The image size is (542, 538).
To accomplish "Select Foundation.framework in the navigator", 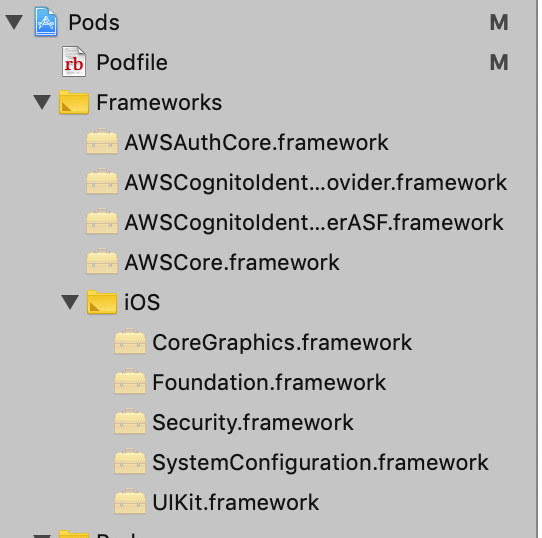I will 269,382.
